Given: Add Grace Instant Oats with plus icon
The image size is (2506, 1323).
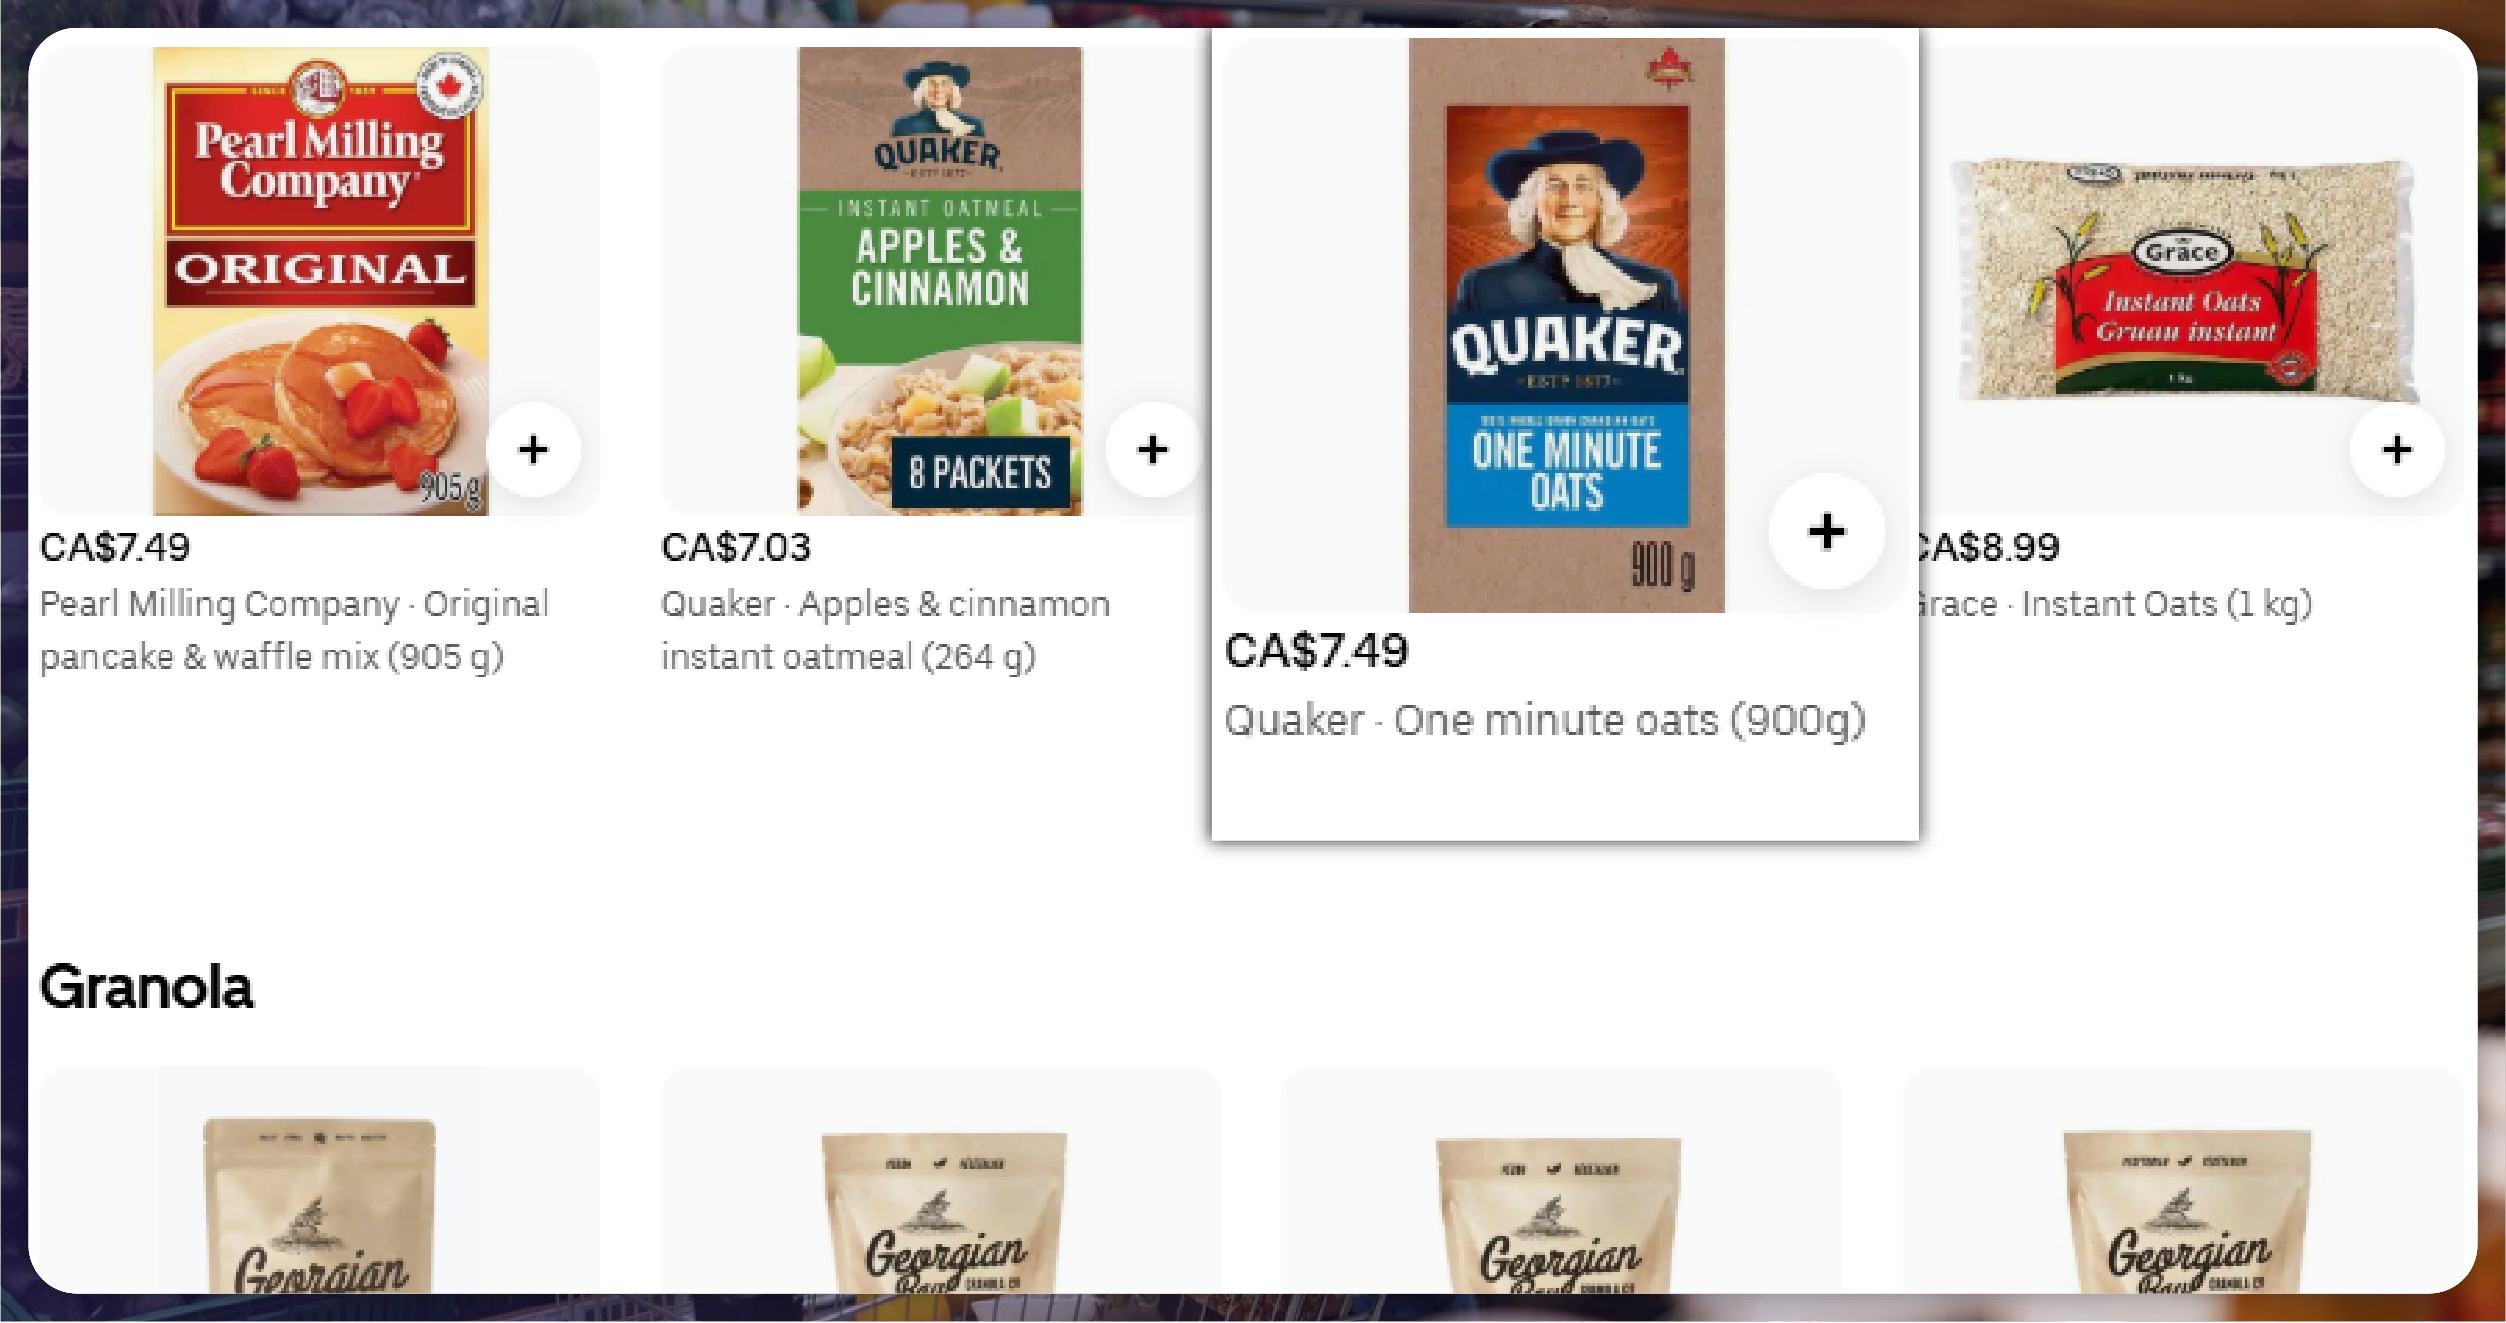Looking at the screenshot, I should point(2396,449).
